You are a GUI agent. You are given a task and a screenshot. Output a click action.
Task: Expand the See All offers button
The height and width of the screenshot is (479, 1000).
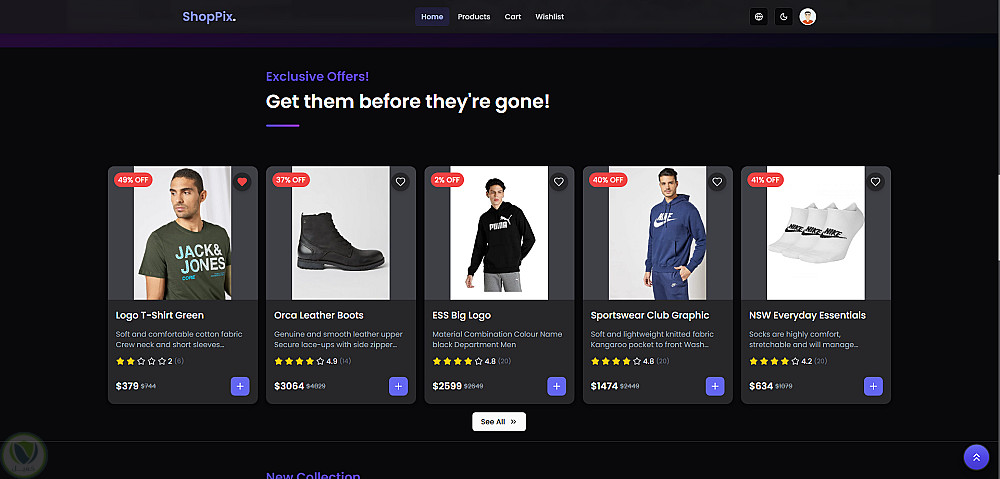tap(499, 422)
